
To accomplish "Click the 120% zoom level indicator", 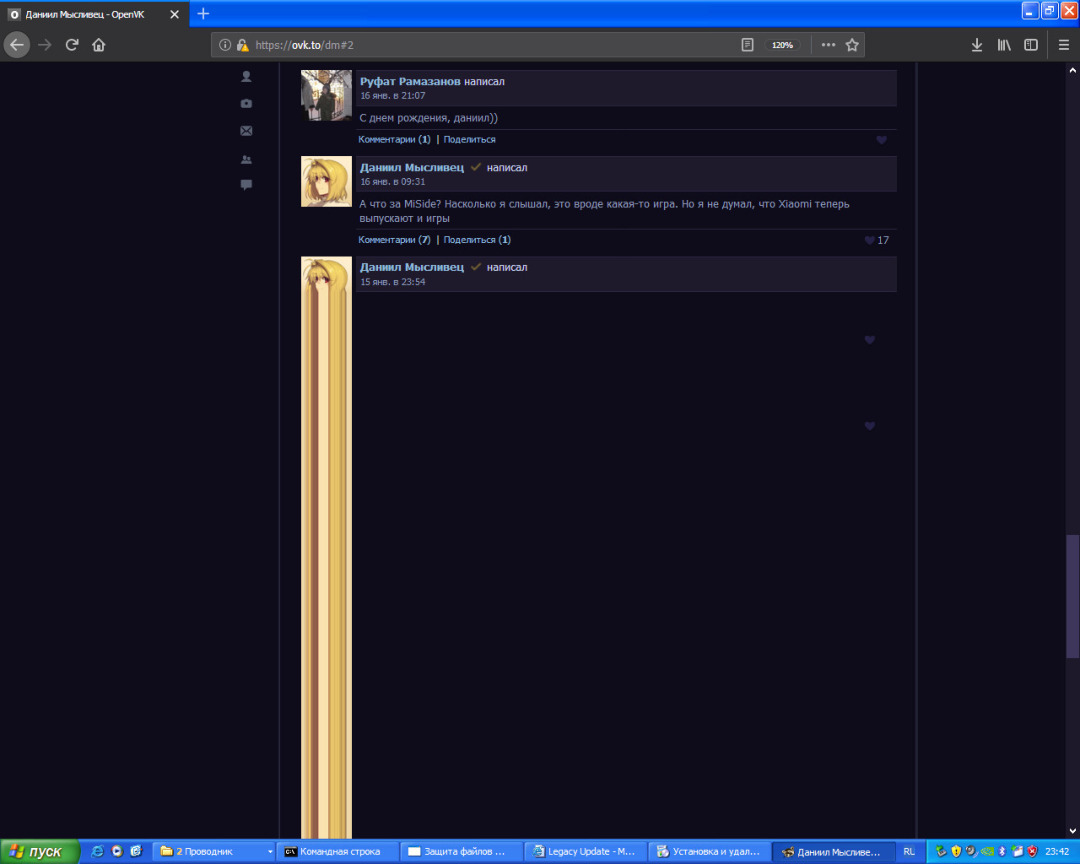I will tap(782, 45).
